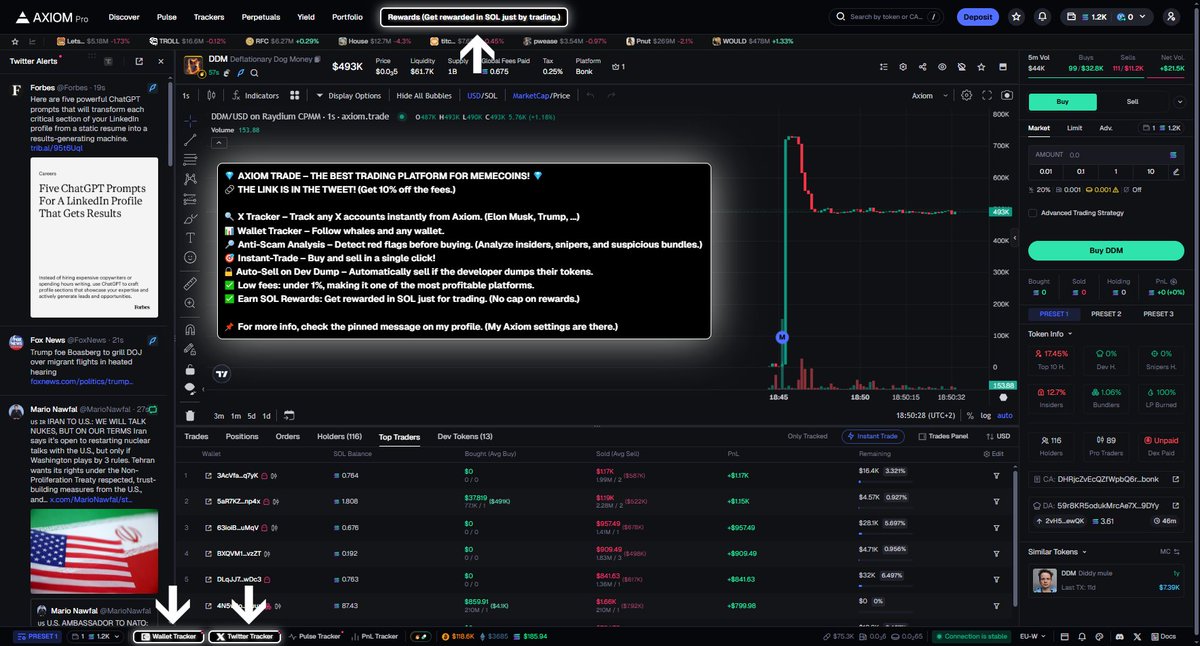Toggle the log scale on chart
The image size is (1200, 646).
(x=984, y=415)
